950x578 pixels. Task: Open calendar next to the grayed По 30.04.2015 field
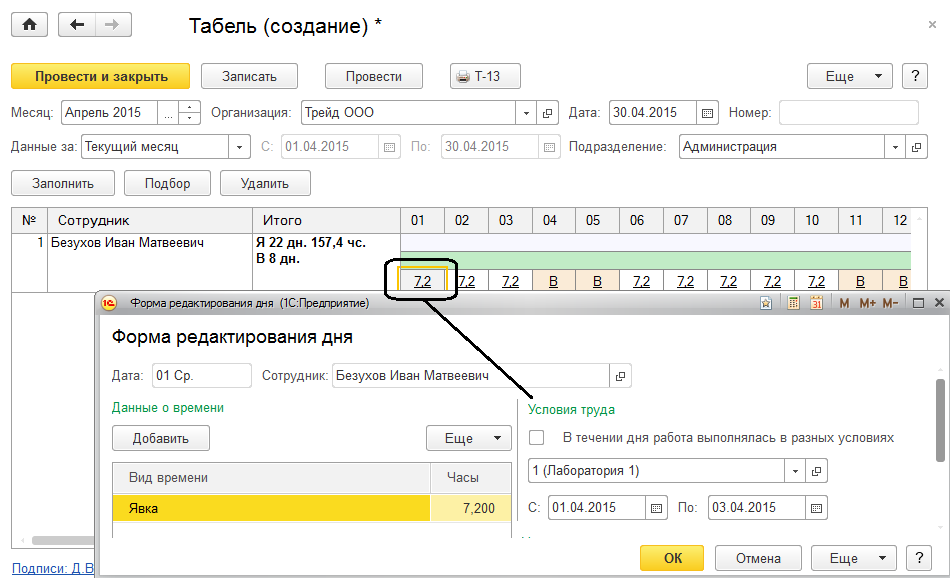tap(549, 147)
